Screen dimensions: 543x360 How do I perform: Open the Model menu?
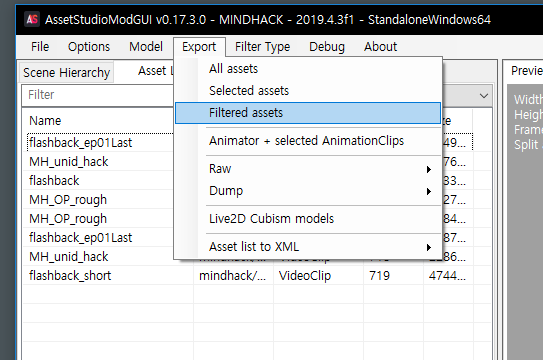[146, 47]
